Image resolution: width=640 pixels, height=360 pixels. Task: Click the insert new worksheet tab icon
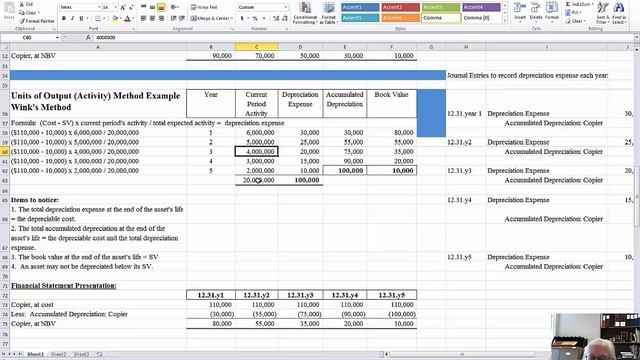99,354
